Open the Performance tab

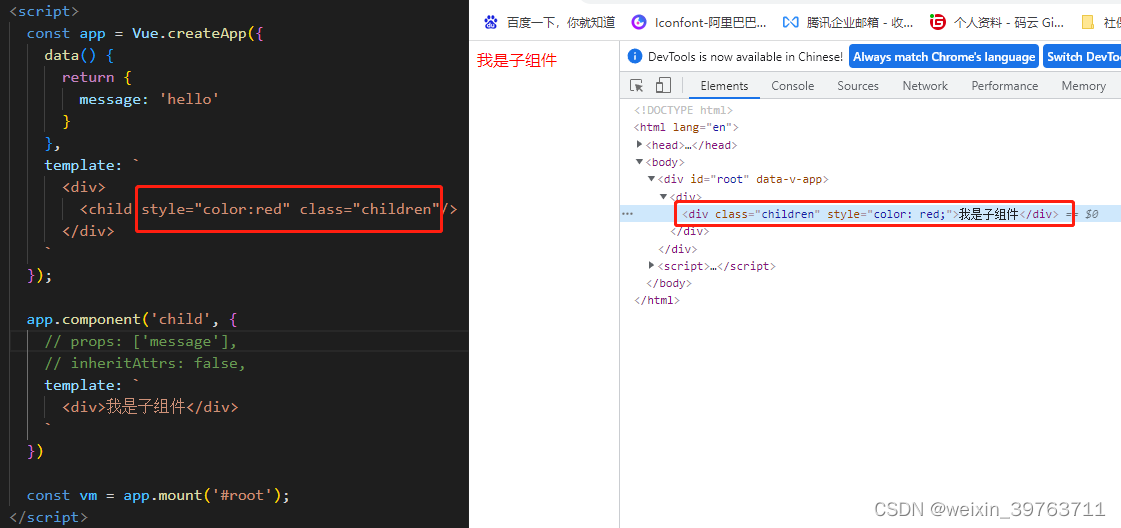tap(1004, 86)
